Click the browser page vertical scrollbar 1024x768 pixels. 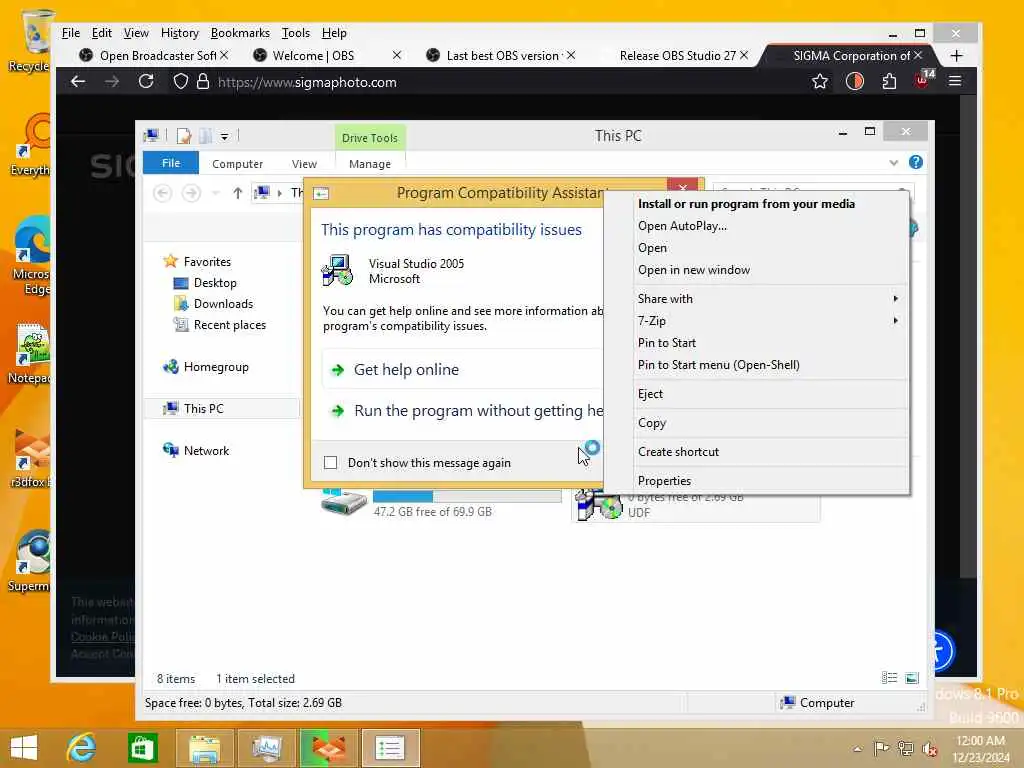click(968, 337)
